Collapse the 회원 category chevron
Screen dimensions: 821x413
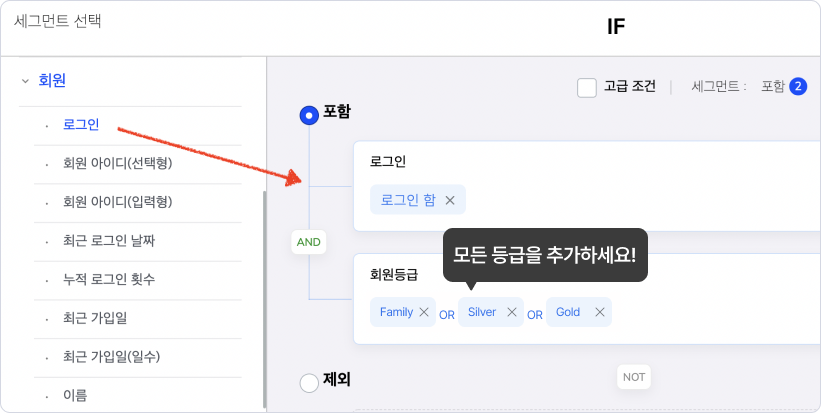[25, 81]
